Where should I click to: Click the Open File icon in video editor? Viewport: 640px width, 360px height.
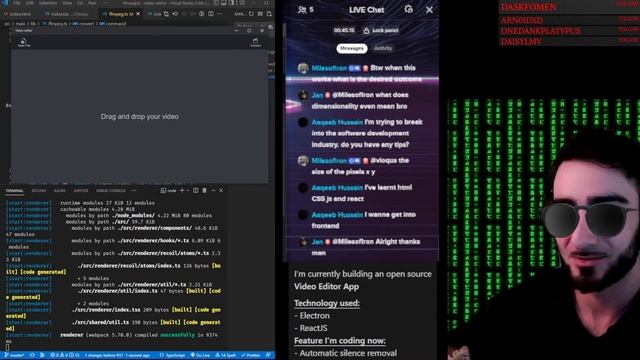(24, 42)
